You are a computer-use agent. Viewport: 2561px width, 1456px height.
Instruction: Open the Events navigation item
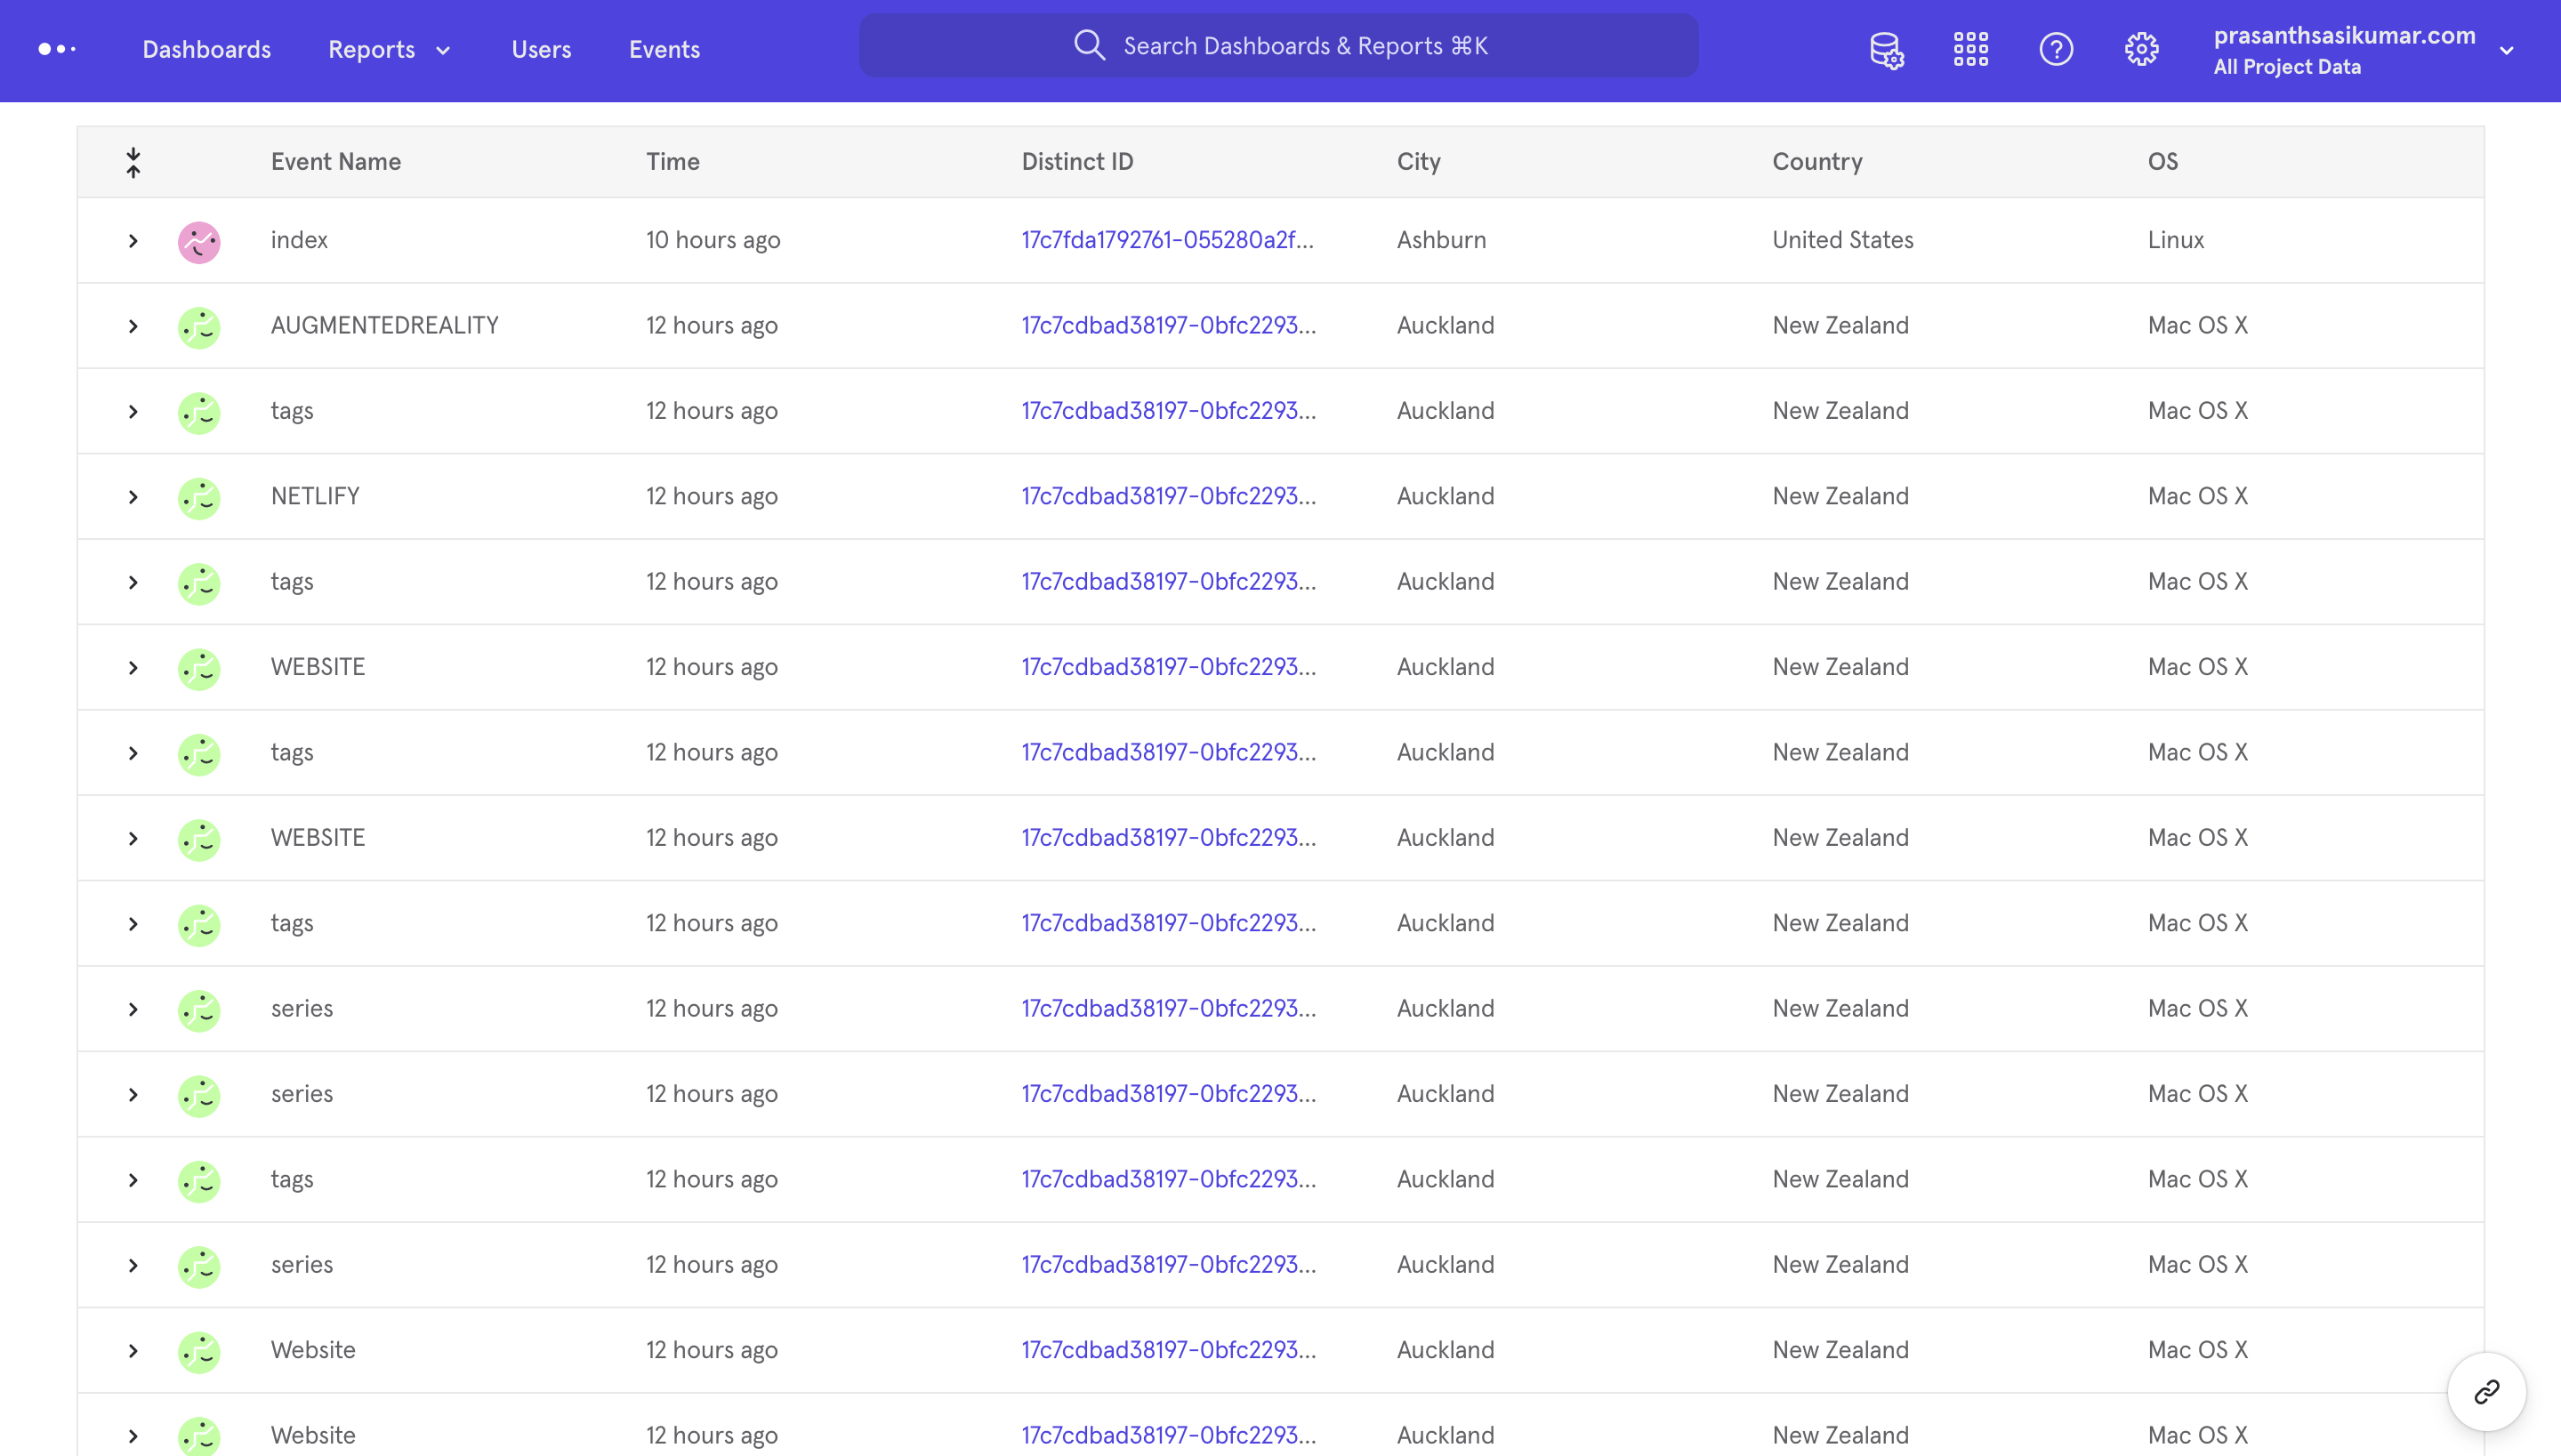pos(664,49)
